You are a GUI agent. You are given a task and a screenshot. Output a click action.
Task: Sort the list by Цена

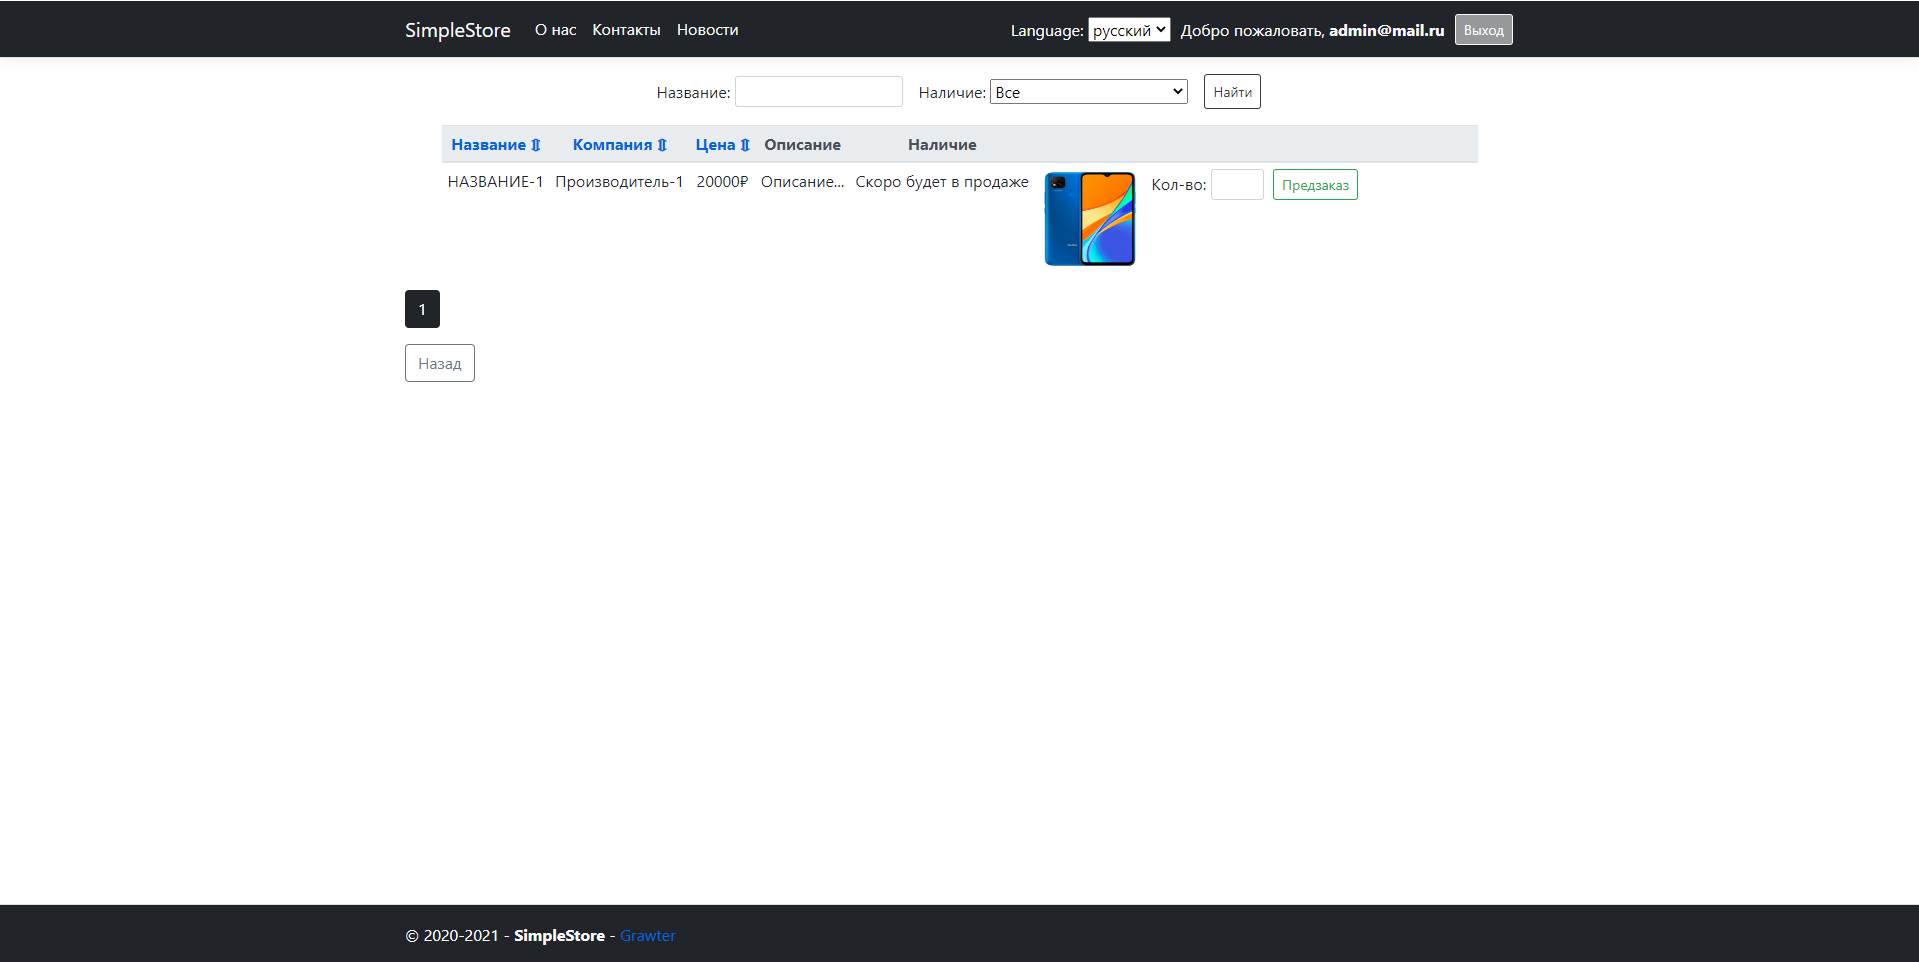point(721,144)
